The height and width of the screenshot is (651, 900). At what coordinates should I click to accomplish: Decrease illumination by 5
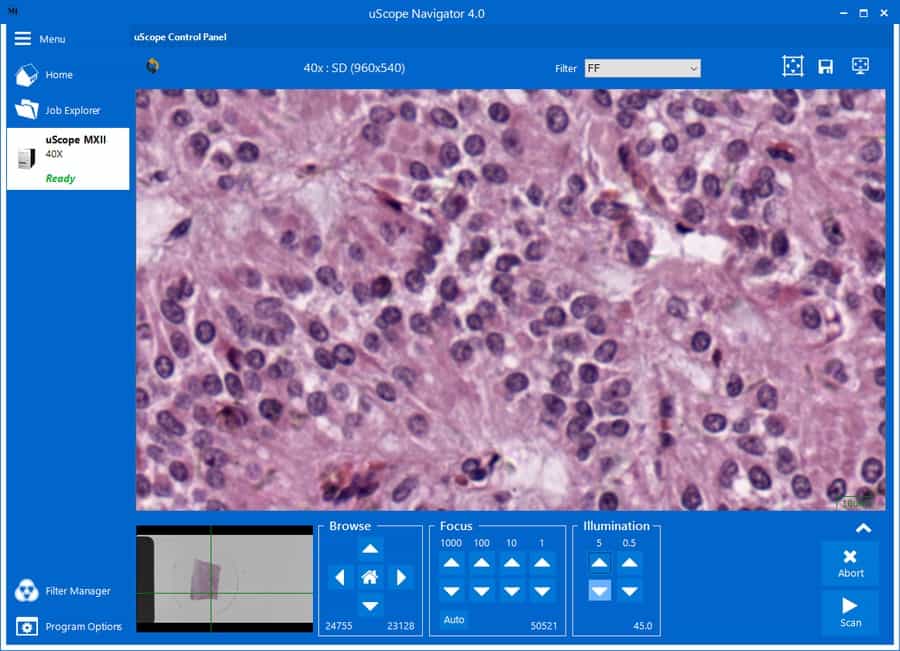(599, 591)
